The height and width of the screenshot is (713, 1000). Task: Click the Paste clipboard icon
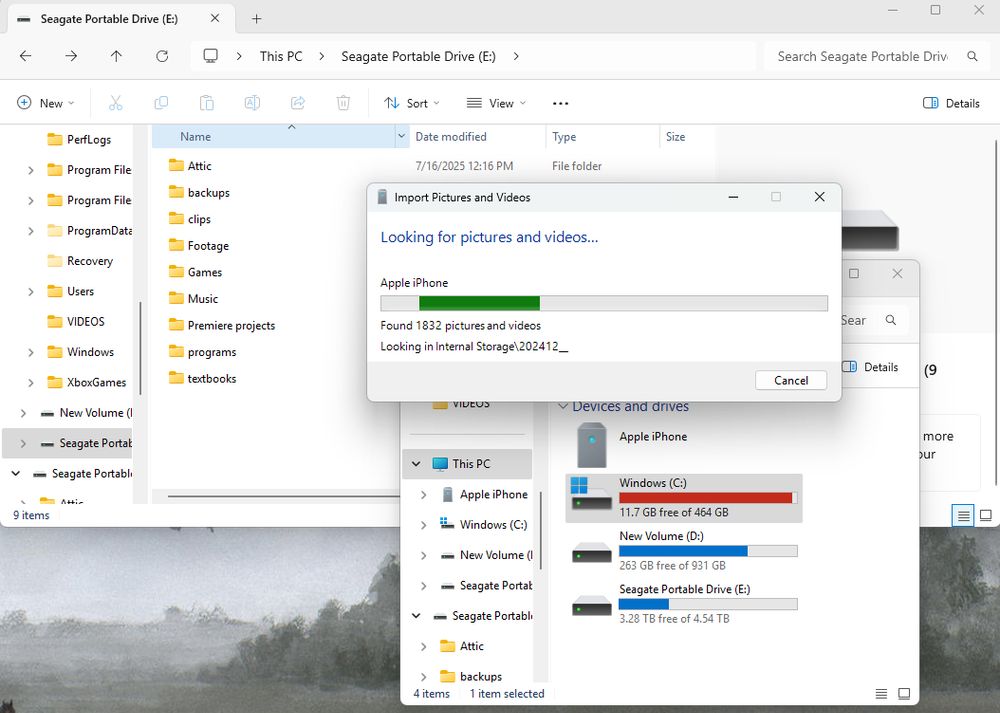pos(207,103)
